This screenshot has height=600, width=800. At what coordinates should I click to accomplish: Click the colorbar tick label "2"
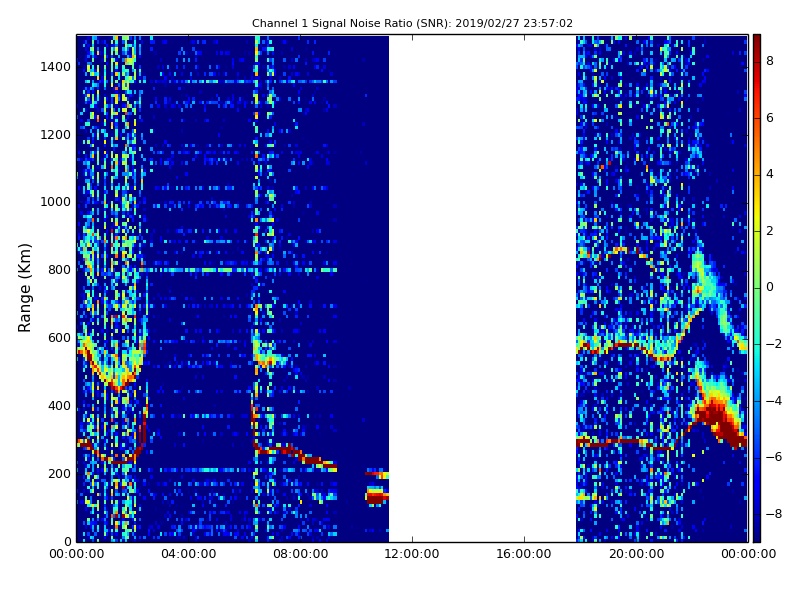point(770,231)
